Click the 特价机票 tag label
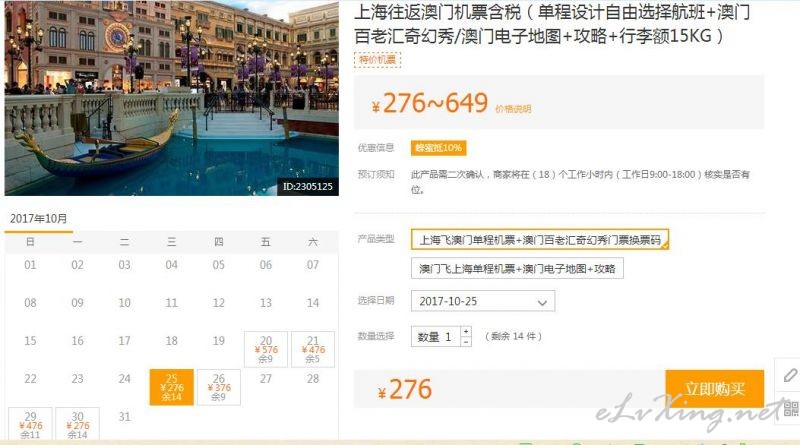This screenshot has width=800, height=445. point(378,60)
